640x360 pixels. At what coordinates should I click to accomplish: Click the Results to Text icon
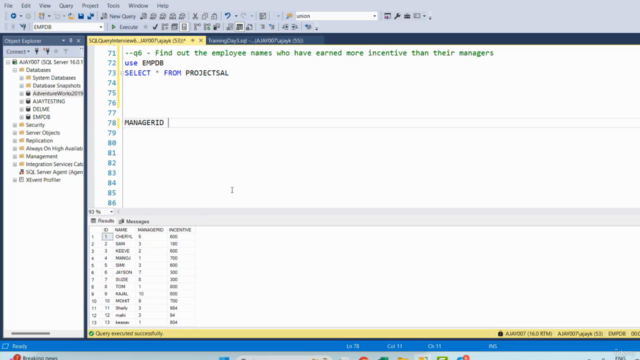pyautogui.click(x=230, y=27)
